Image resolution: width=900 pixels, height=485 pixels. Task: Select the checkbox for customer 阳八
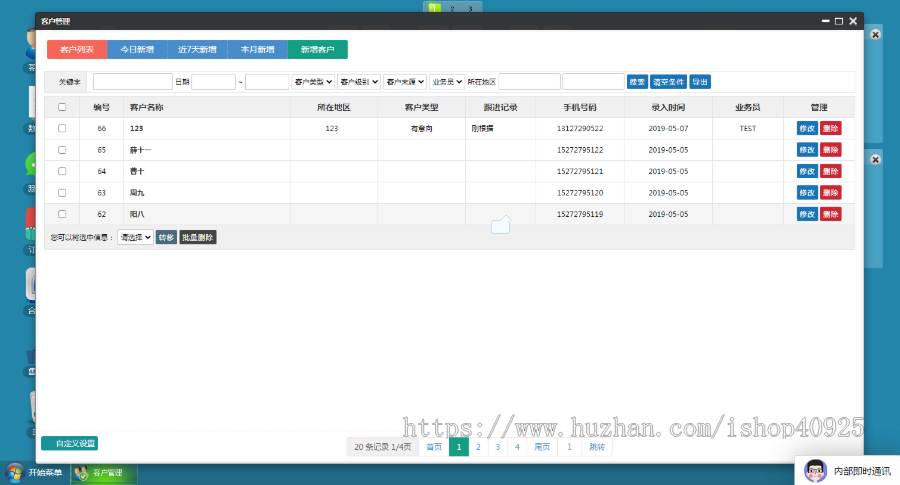point(62,214)
